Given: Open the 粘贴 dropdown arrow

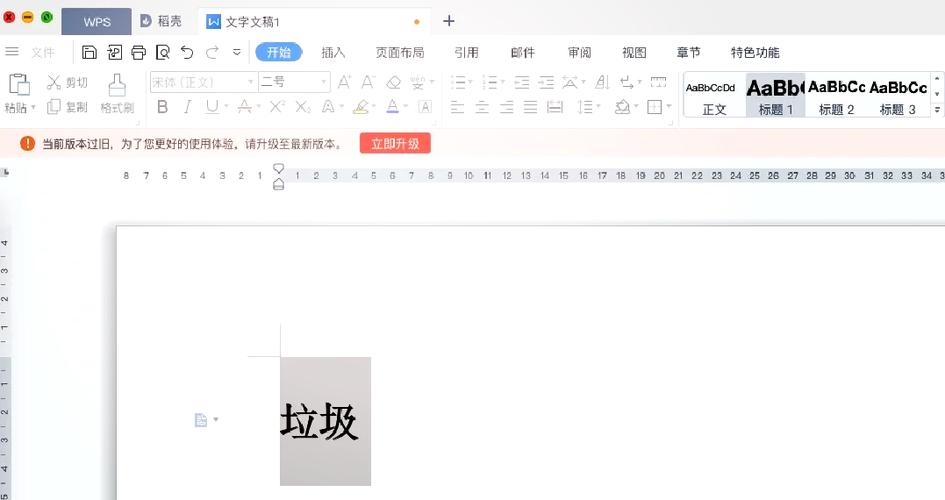Looking at the screenshot, I should tap(33, 108).
